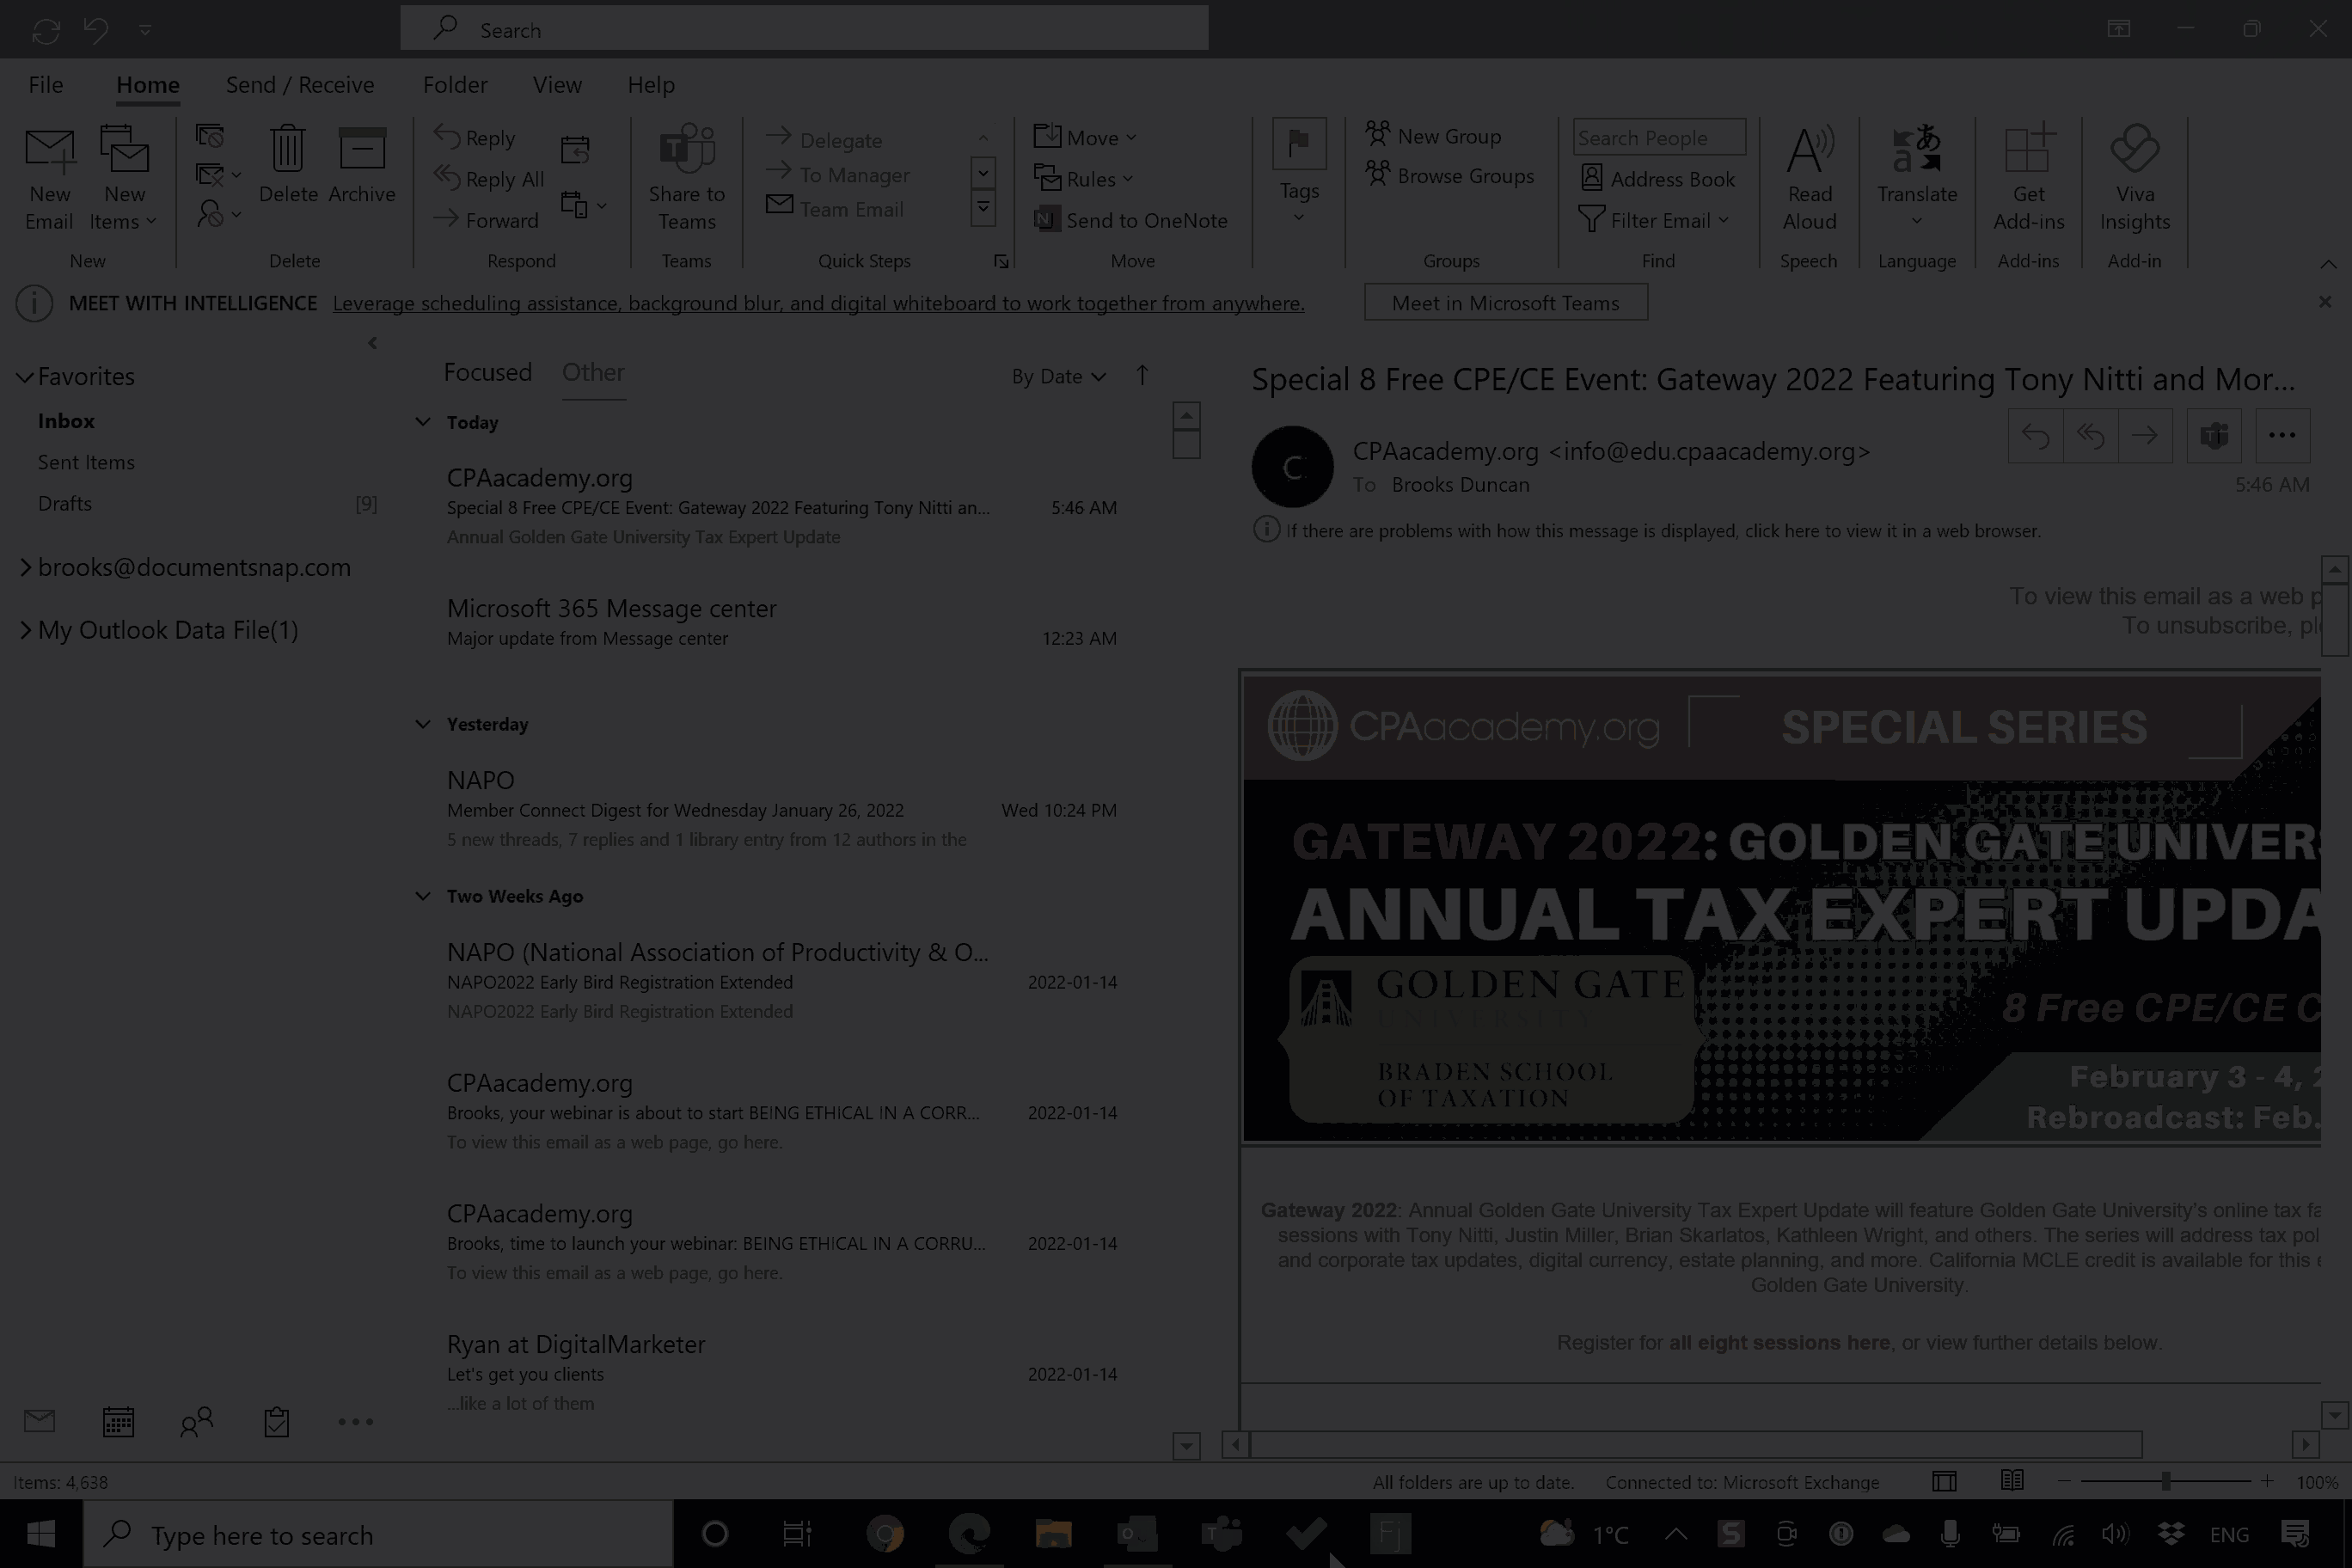Switch to the Other inbox tab
The width and height of the screenshot is (2352, 1568).
click(593, 372)
